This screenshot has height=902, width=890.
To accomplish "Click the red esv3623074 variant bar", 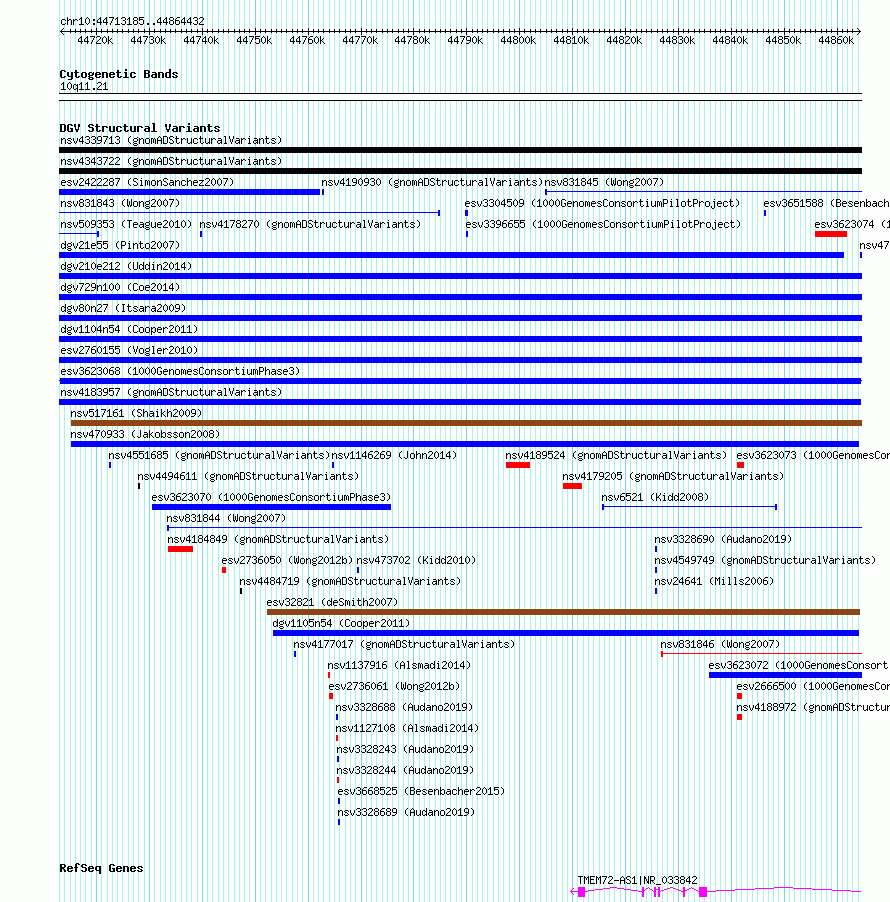I will [x=831, y=234].
